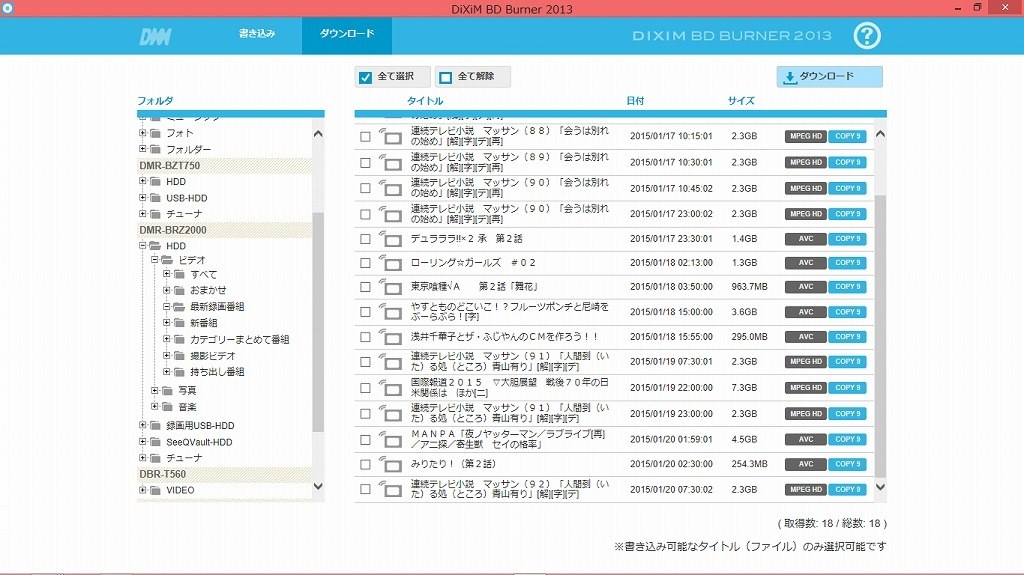Expand the 録画用USB-HDD node
This screenshot has height=575, width=1024.
[142, 425]
